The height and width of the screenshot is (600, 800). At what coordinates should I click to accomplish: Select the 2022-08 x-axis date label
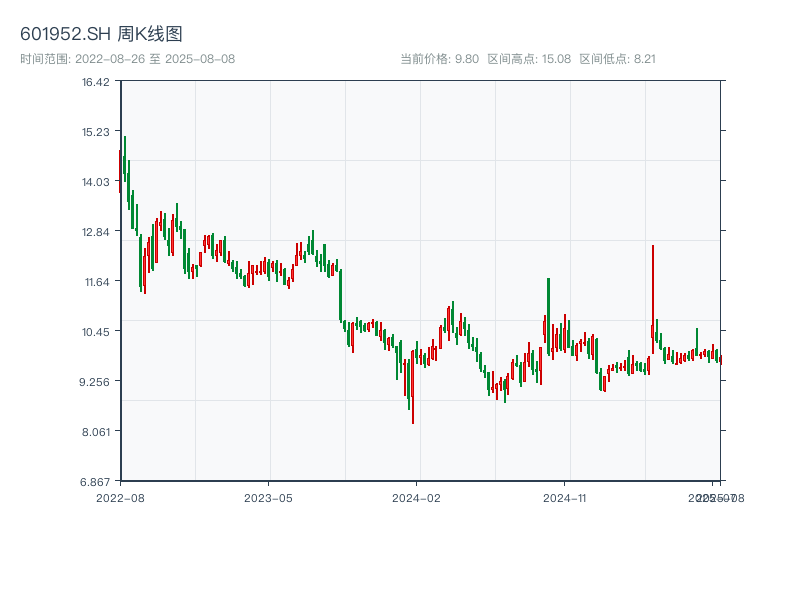click(x=120, y=497)
